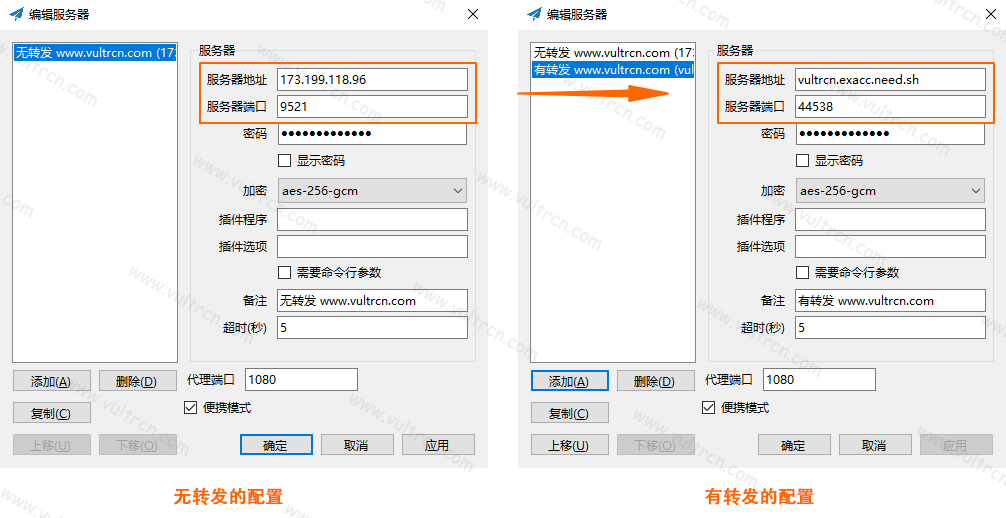Click the 无转发的配置 caption
Viewport: 1006px width, 518px height.
[x=228, y=496]
